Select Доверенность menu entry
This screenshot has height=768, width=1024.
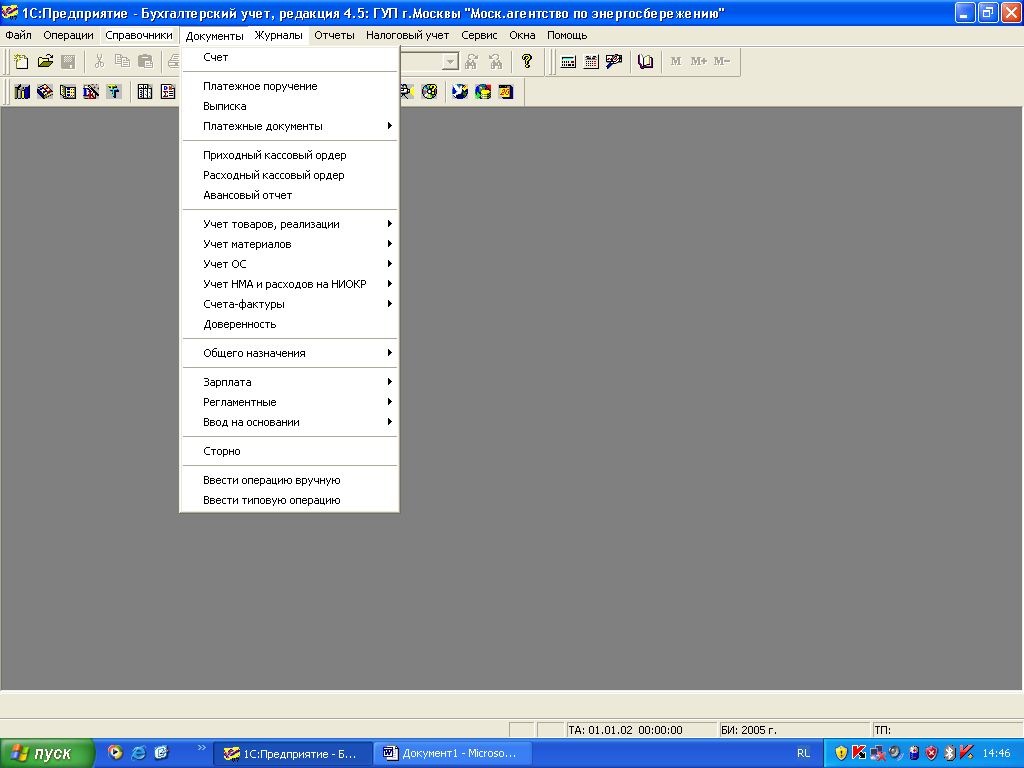[x=289, y=325]
